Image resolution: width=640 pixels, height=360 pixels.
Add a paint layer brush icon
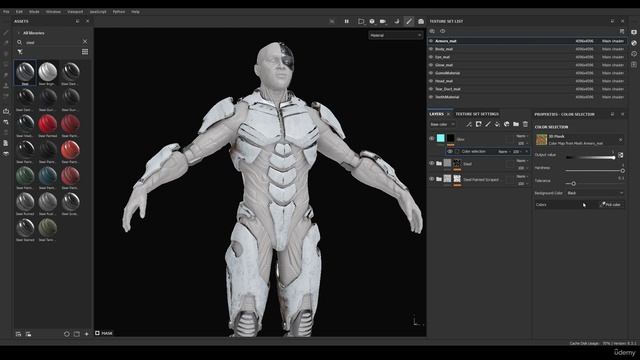tap(488, 124)
